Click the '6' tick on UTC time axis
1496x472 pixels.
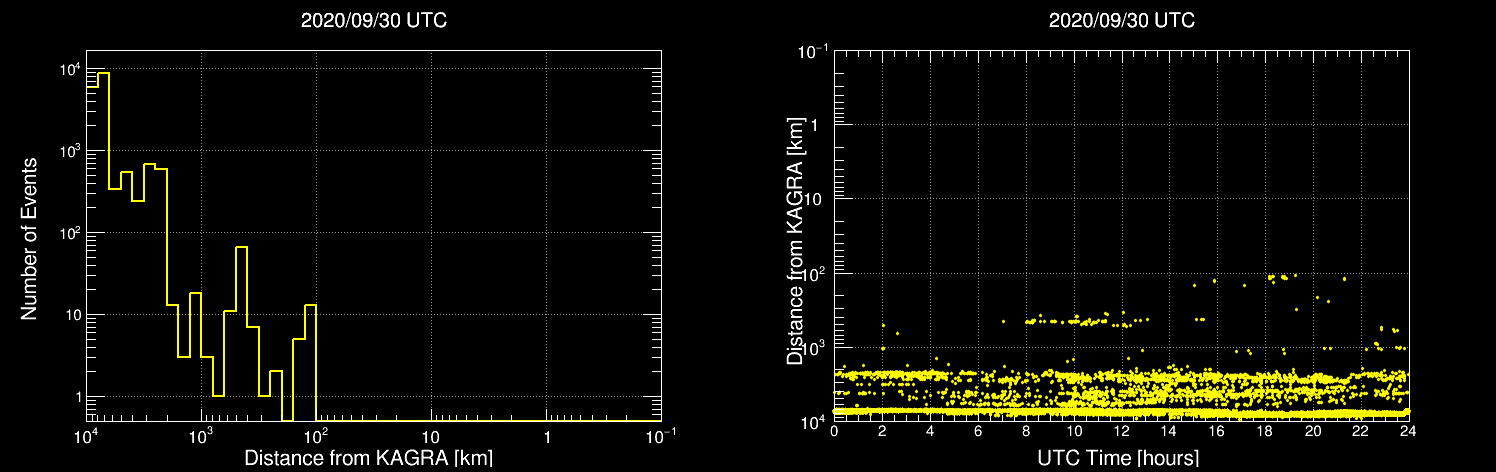(978, 433)
